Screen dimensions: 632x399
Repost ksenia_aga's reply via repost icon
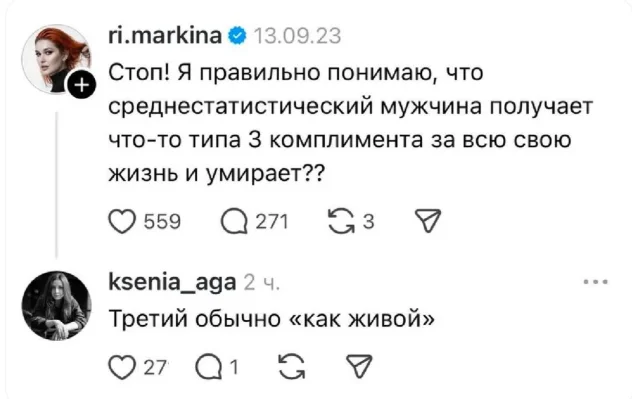pos(292,367)
